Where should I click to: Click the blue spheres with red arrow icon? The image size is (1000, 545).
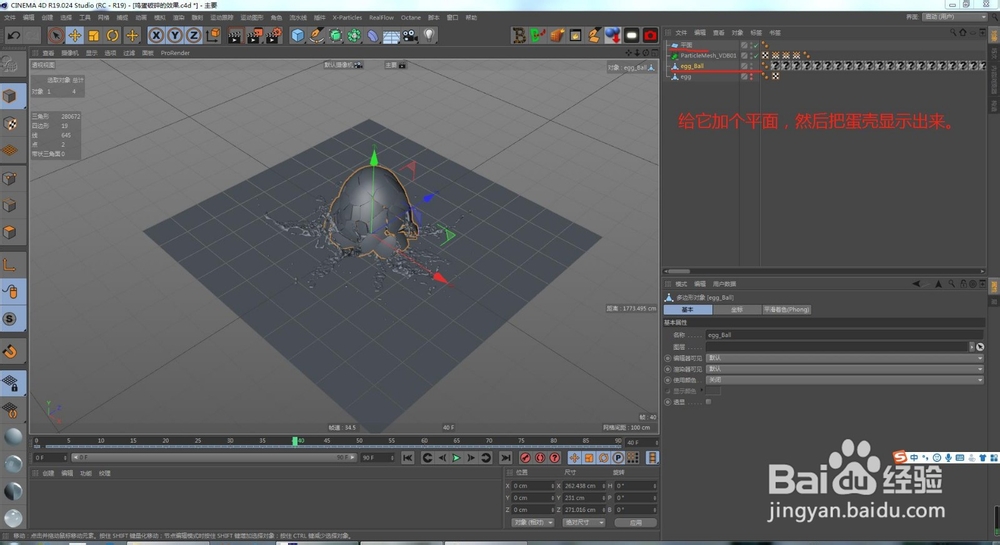(x=612, y=36)
